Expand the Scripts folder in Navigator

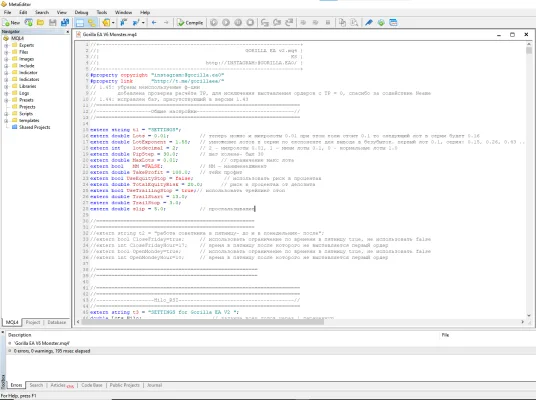[6, 114]
